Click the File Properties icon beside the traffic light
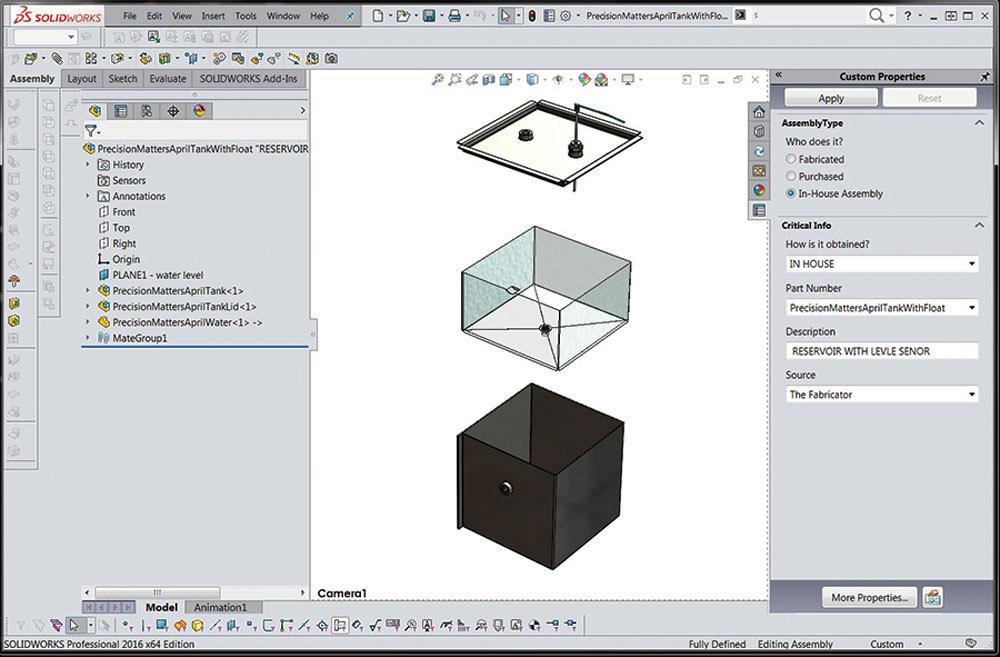Viewport: 1000px width, 657px height. click(x=549, y=16)
